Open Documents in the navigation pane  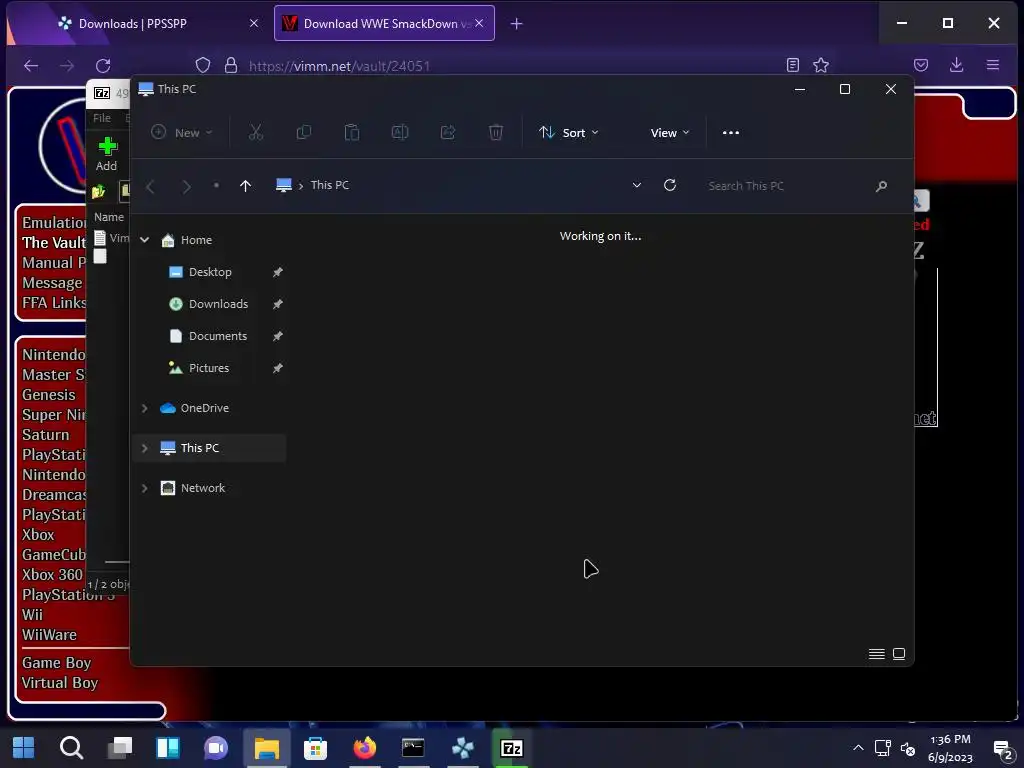click(x=217, y=336)
